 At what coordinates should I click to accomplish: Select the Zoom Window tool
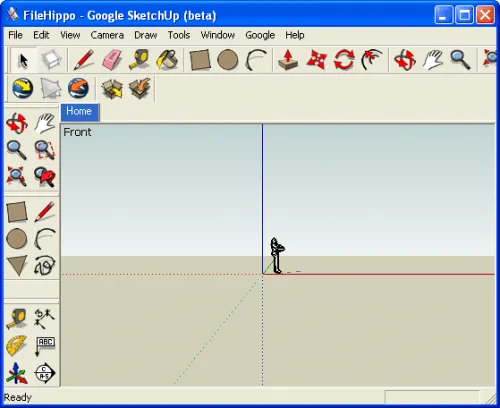click(x=45, y=150)
